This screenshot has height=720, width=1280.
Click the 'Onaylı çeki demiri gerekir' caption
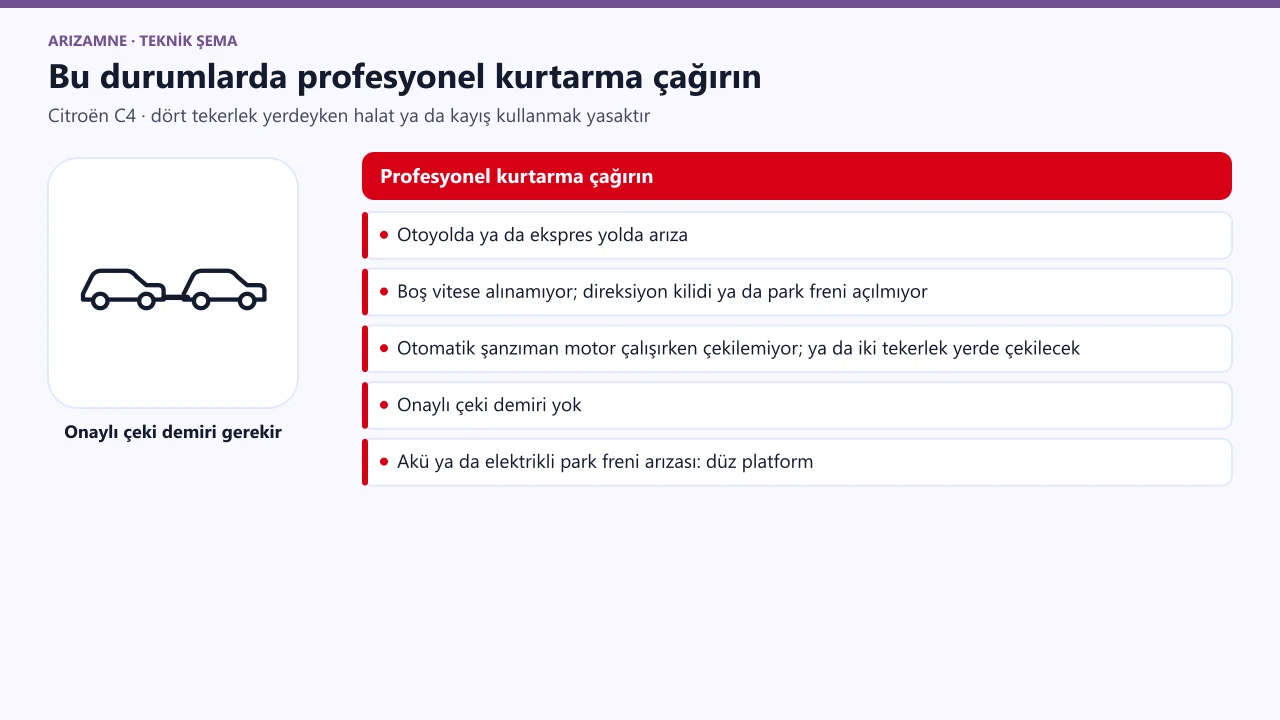(x=173, y=432)
